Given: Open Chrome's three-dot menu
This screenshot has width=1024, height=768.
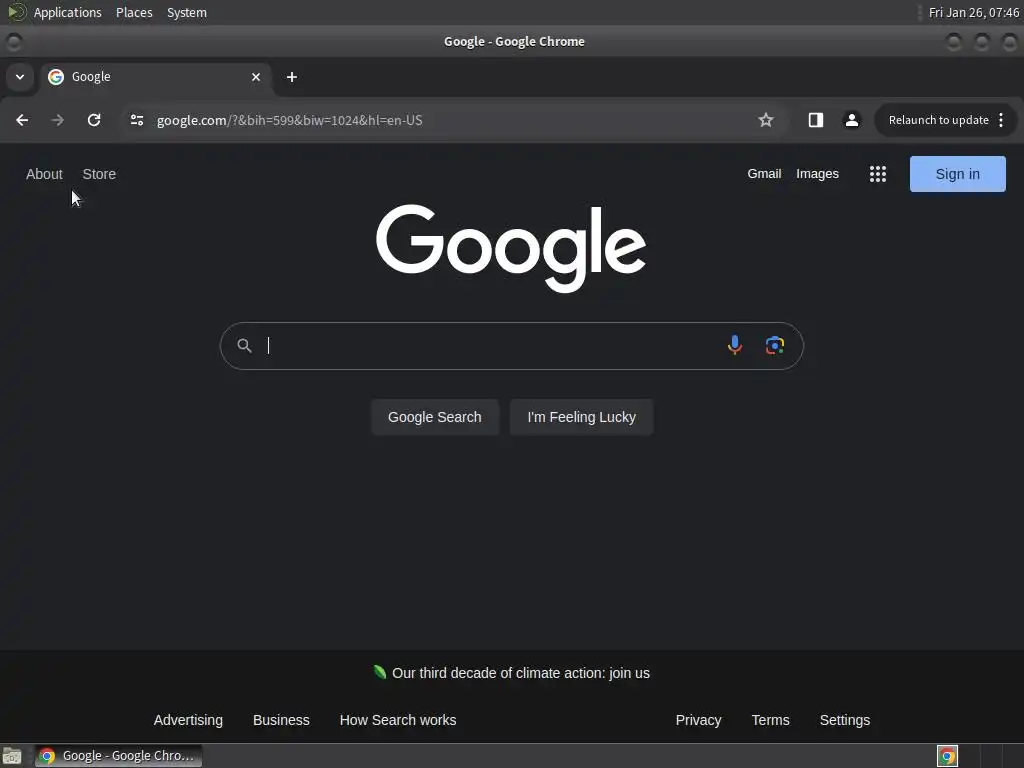Looking at the screenshot, I should 1001,120.
